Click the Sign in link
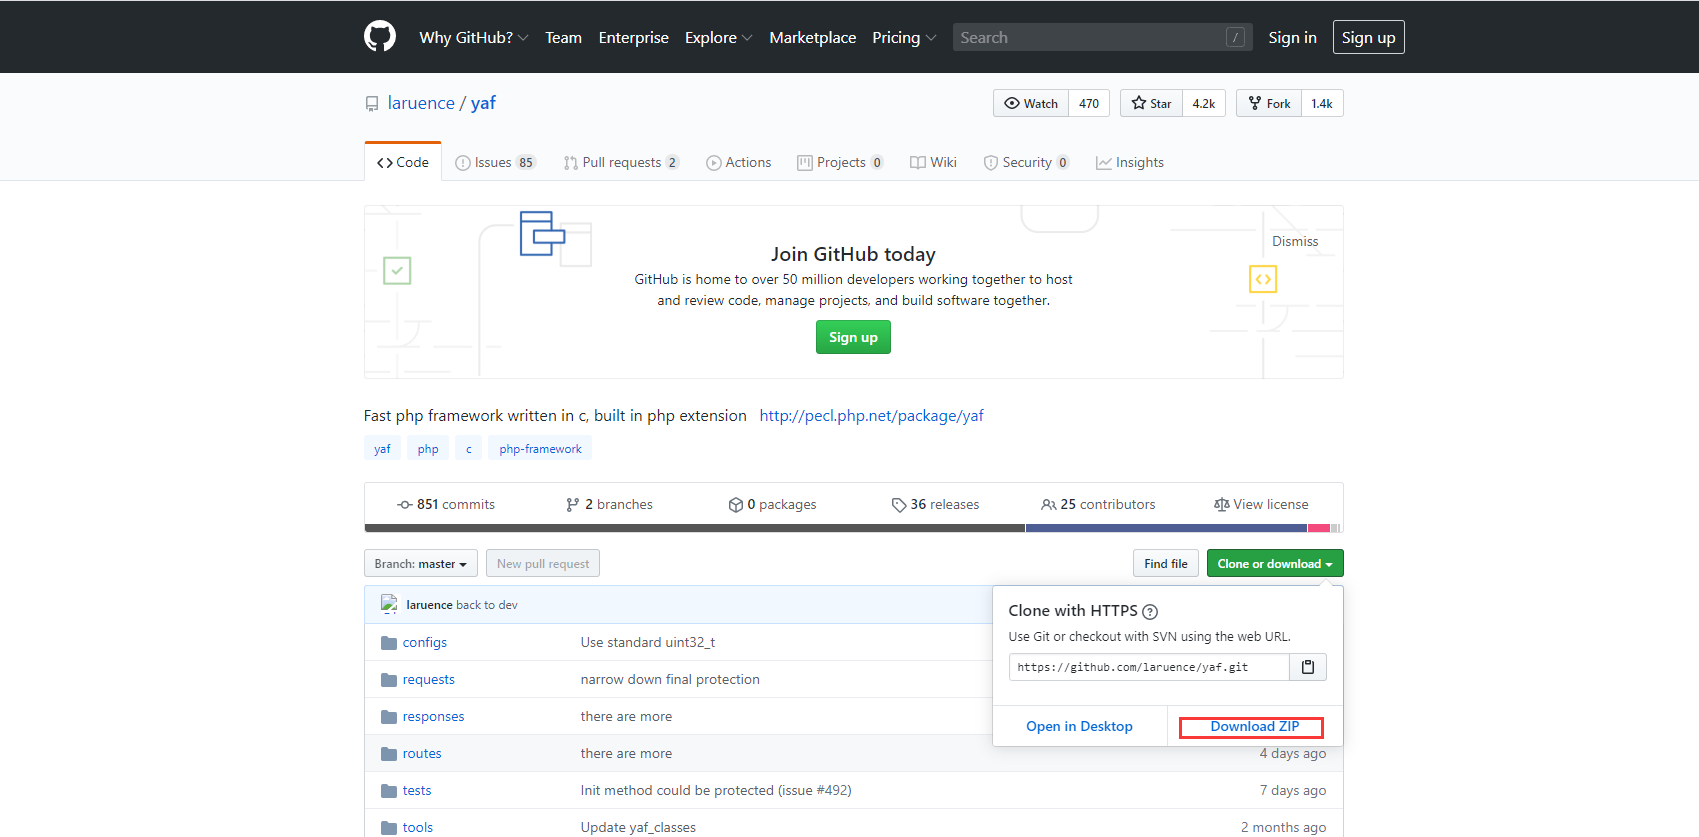Screen dimensions: 1699x837 click(1292, 37)
